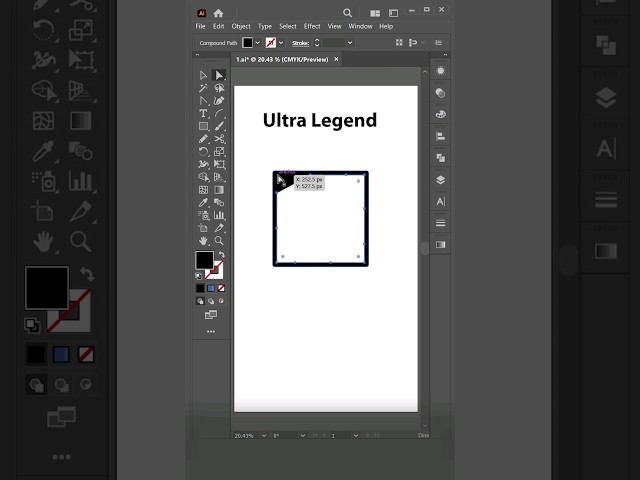Image resolution: width=640 pixels, height=480 pixels.
Task: Open the Color palette panel
Action: [x=440, y=115]
